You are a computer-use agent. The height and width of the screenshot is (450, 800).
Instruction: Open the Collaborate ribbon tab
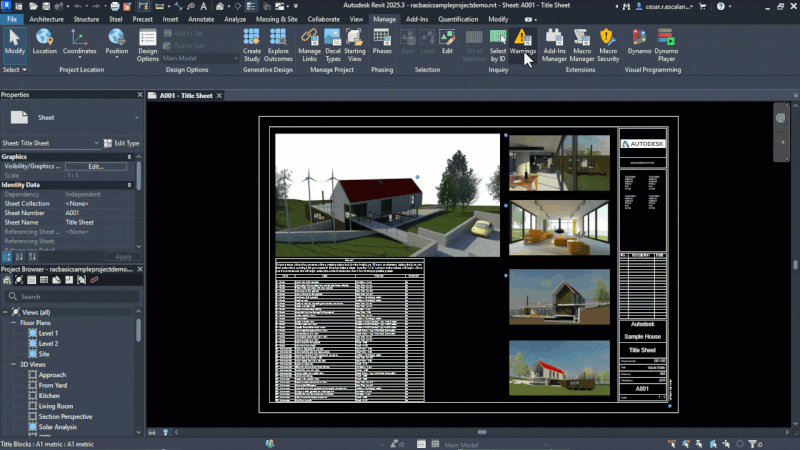pyautogui.click(x=323, y=19)
